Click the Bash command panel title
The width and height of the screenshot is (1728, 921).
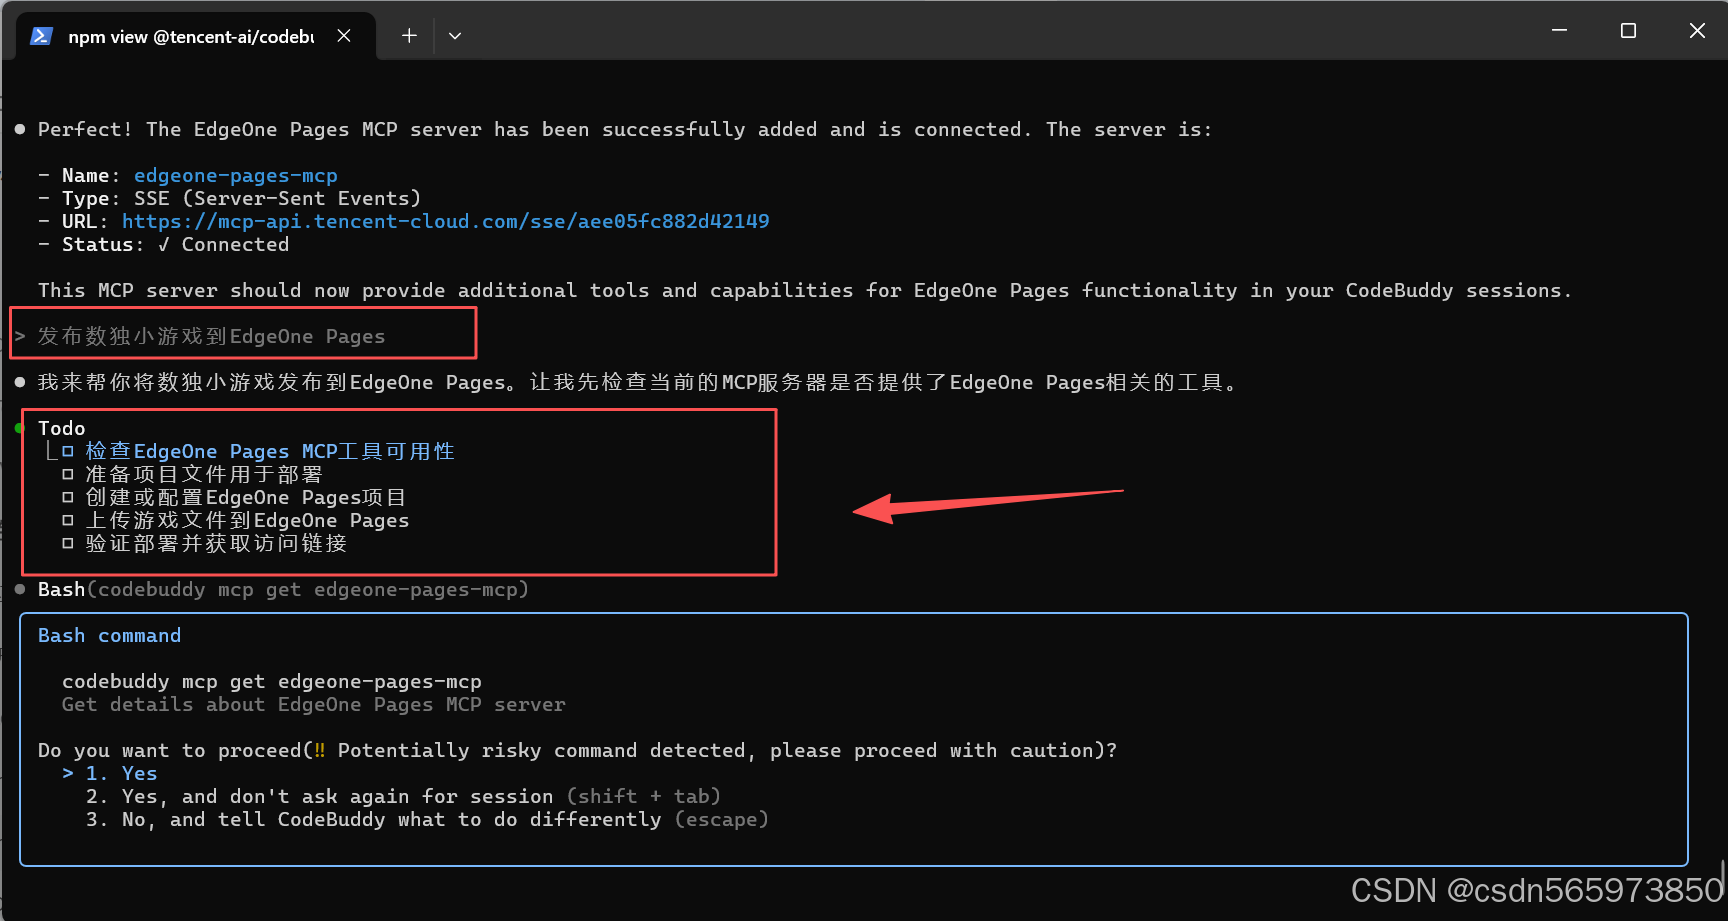click(110, 635)
